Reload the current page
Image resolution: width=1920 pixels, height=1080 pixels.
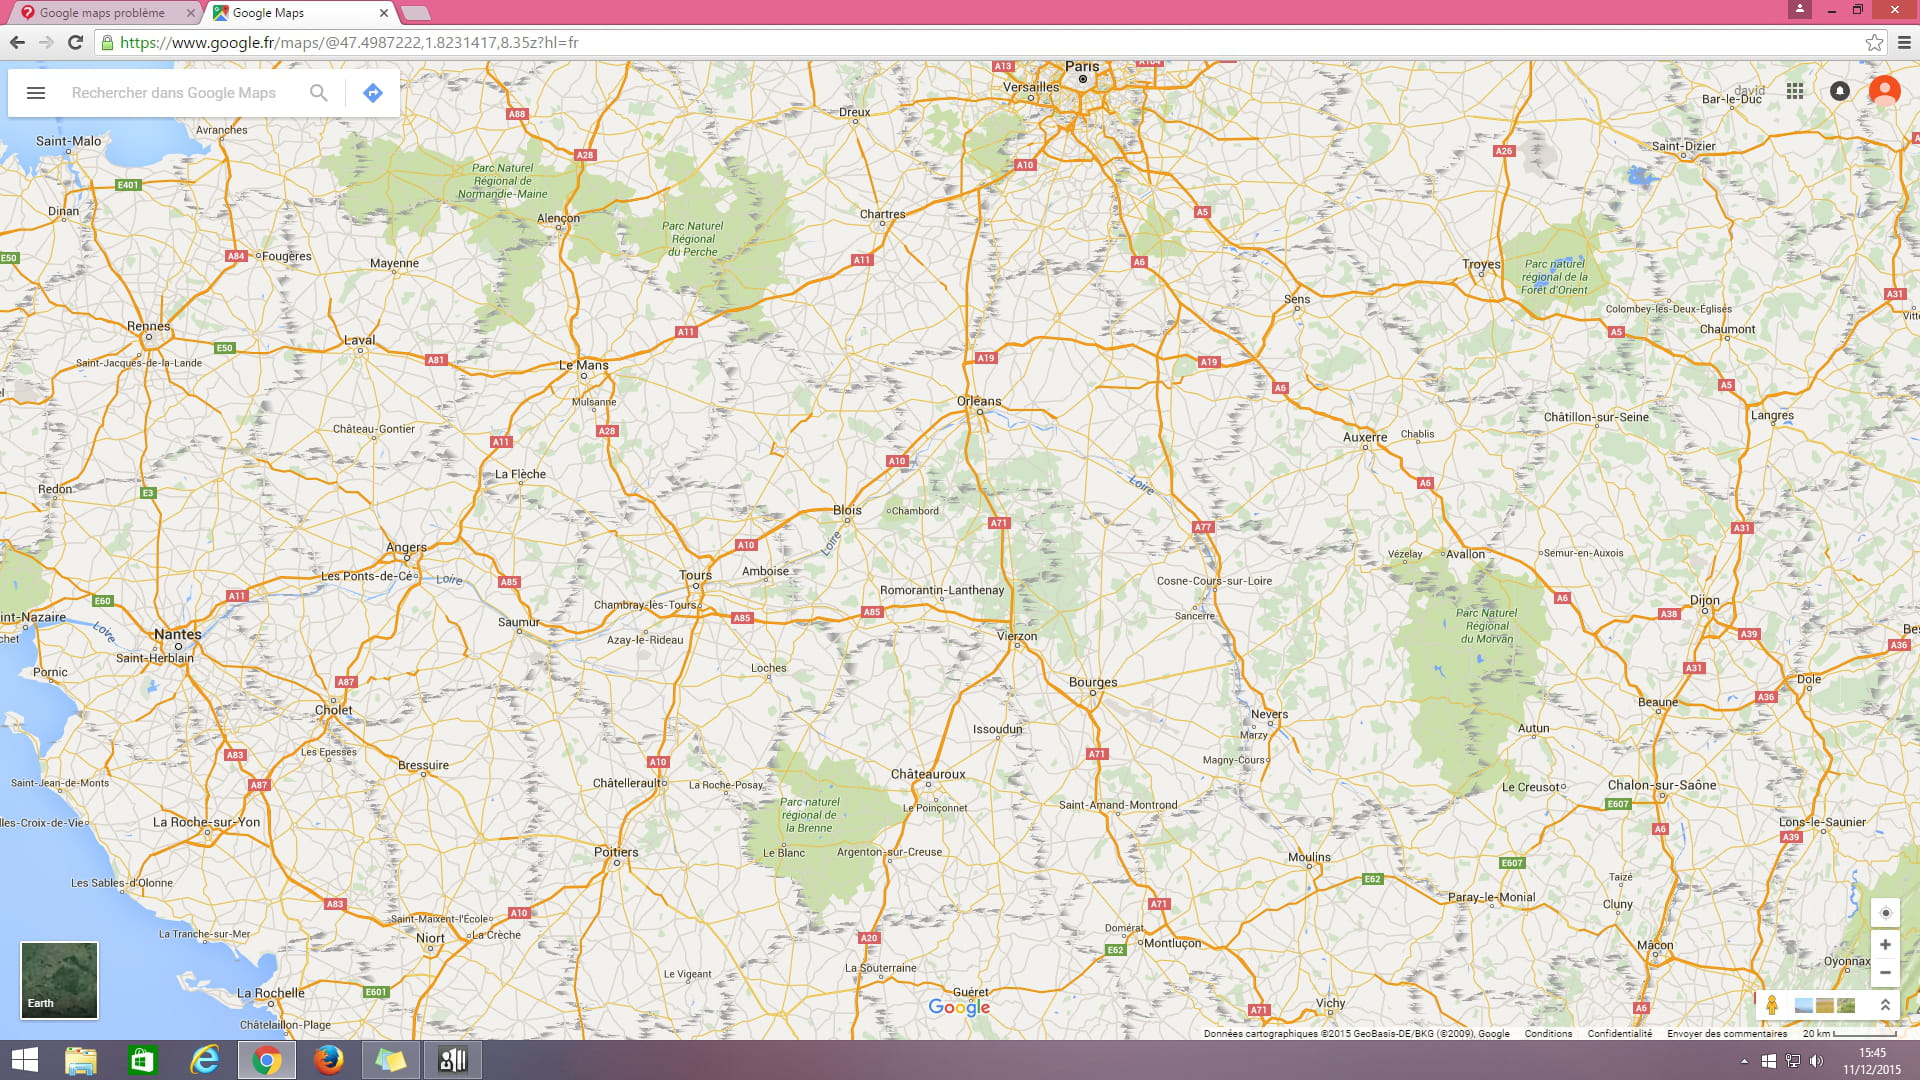coord(75,42)
